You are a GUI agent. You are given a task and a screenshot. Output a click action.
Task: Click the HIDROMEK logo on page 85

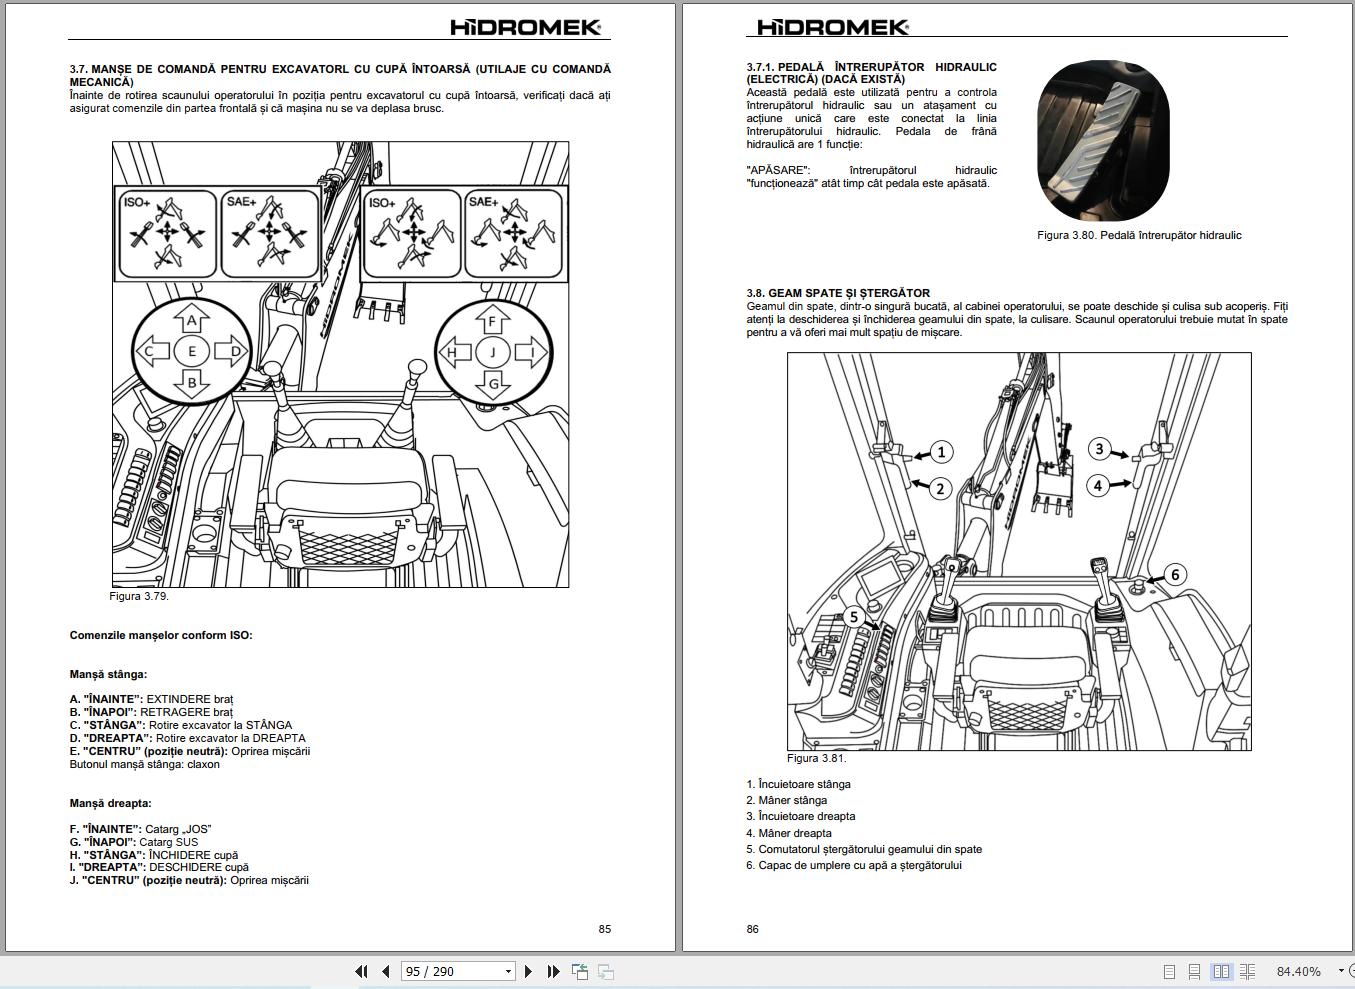click(526, 27)
